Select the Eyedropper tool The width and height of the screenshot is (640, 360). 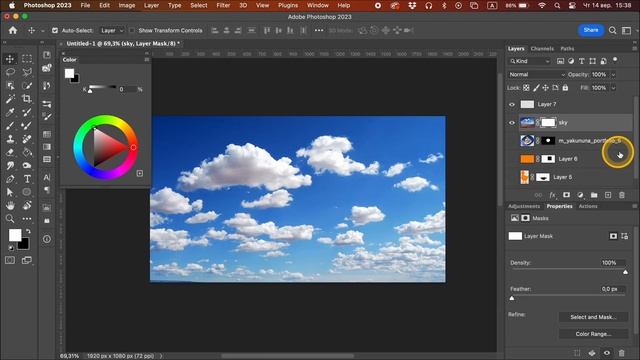(10, 112)
